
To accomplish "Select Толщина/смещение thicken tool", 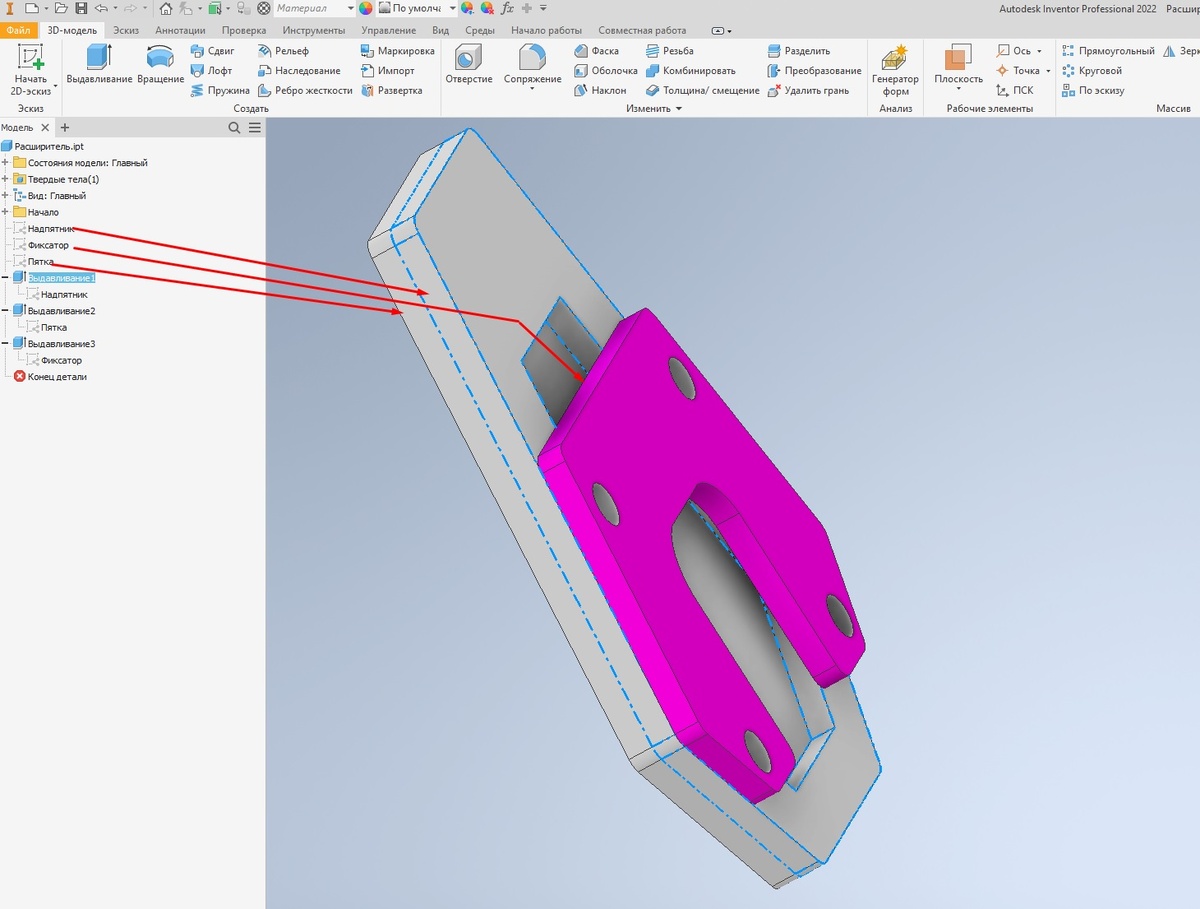I will tap(702, 90).
